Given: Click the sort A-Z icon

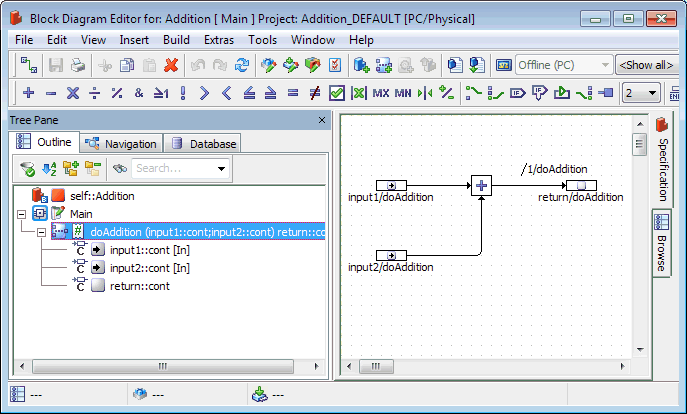Looking at the screenshot, I should pyautogui.click(x=49, y=169).
